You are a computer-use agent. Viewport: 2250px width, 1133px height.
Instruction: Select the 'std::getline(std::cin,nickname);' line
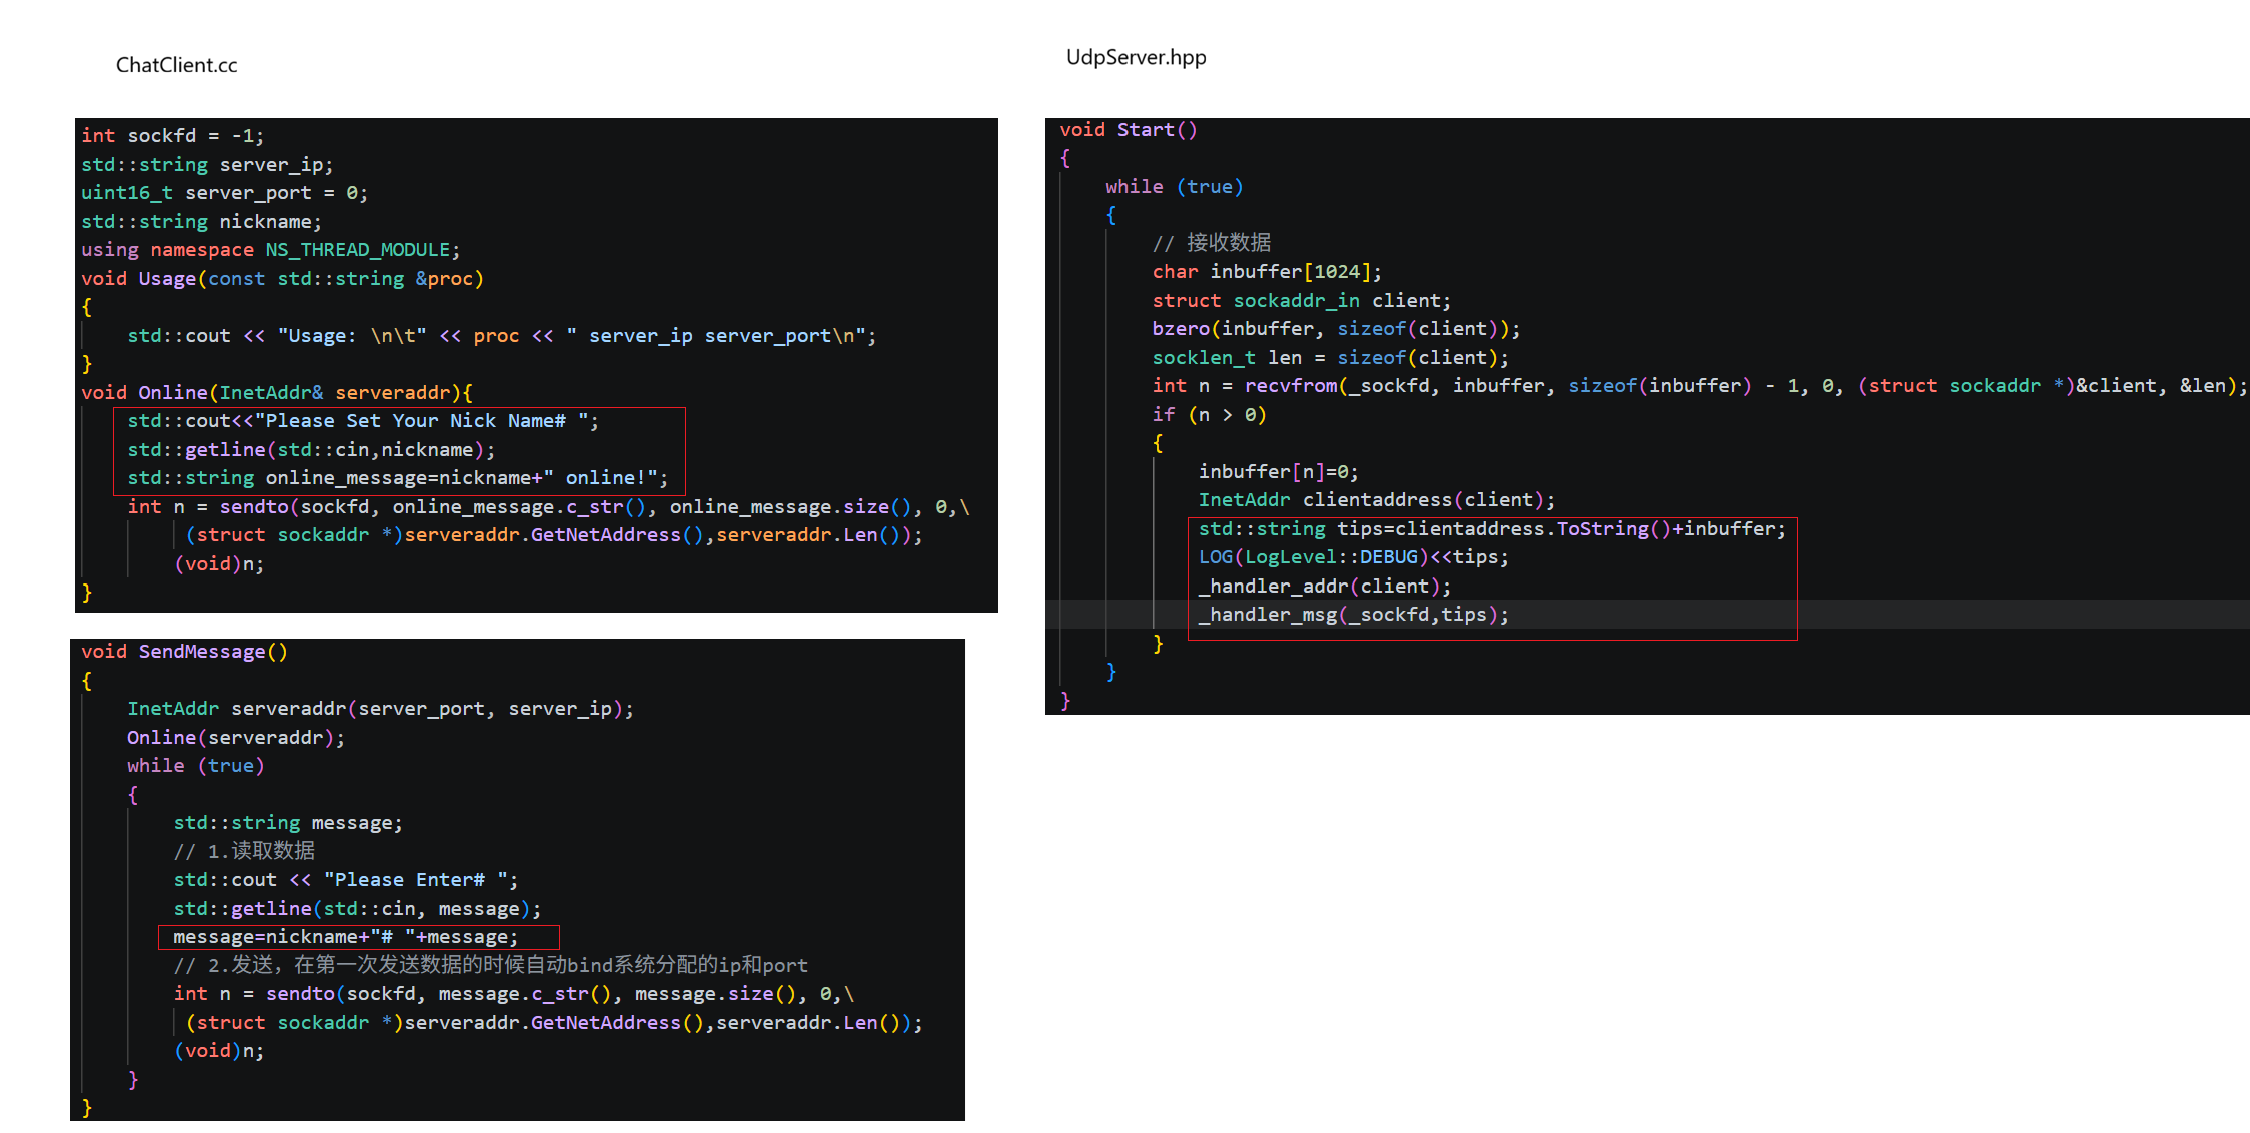[x=311, y=450]
